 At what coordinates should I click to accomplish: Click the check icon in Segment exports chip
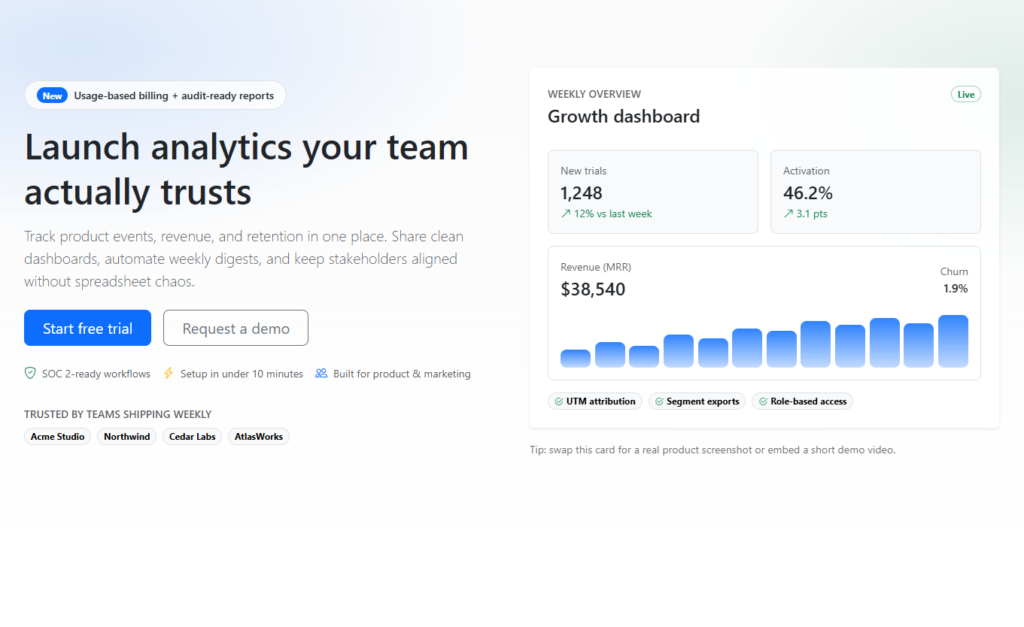658,402
